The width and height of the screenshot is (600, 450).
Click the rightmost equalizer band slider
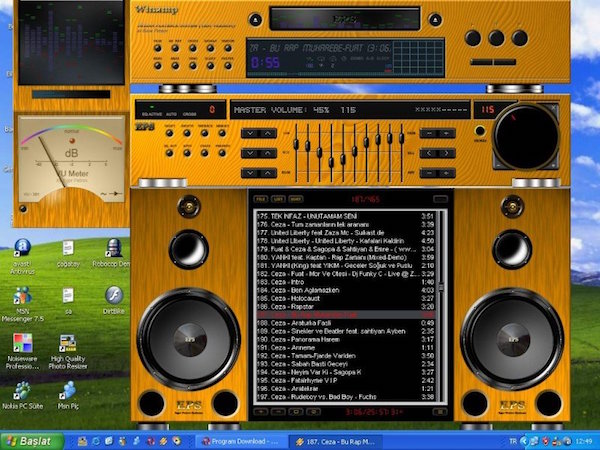[401, 138]
